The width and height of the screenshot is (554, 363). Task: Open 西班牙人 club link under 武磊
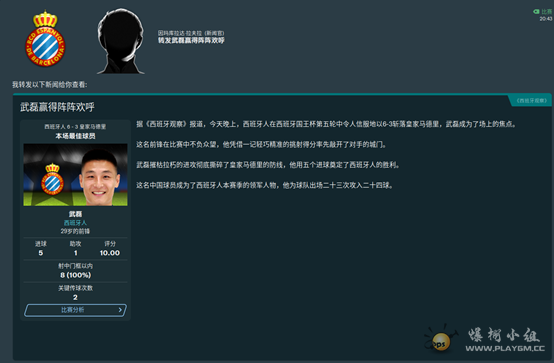coord(75,223)
